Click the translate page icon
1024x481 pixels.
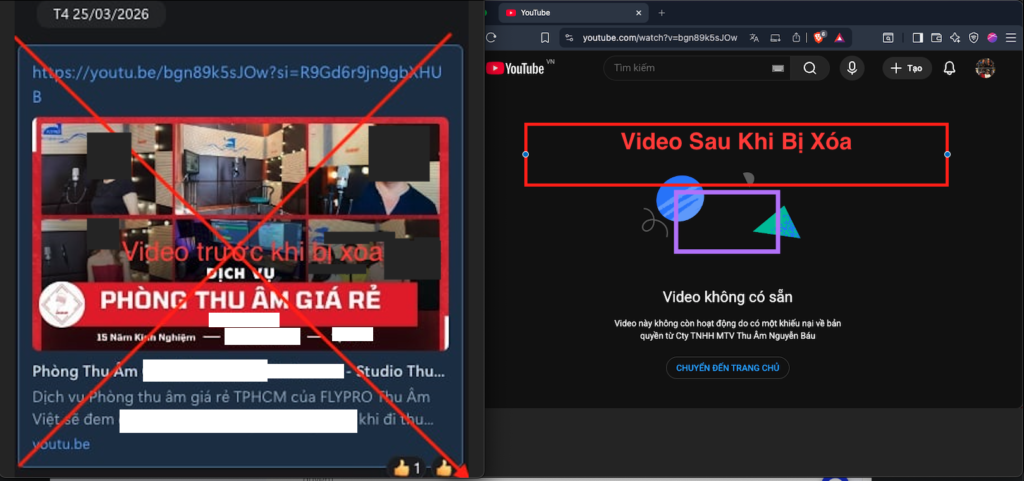754,38
